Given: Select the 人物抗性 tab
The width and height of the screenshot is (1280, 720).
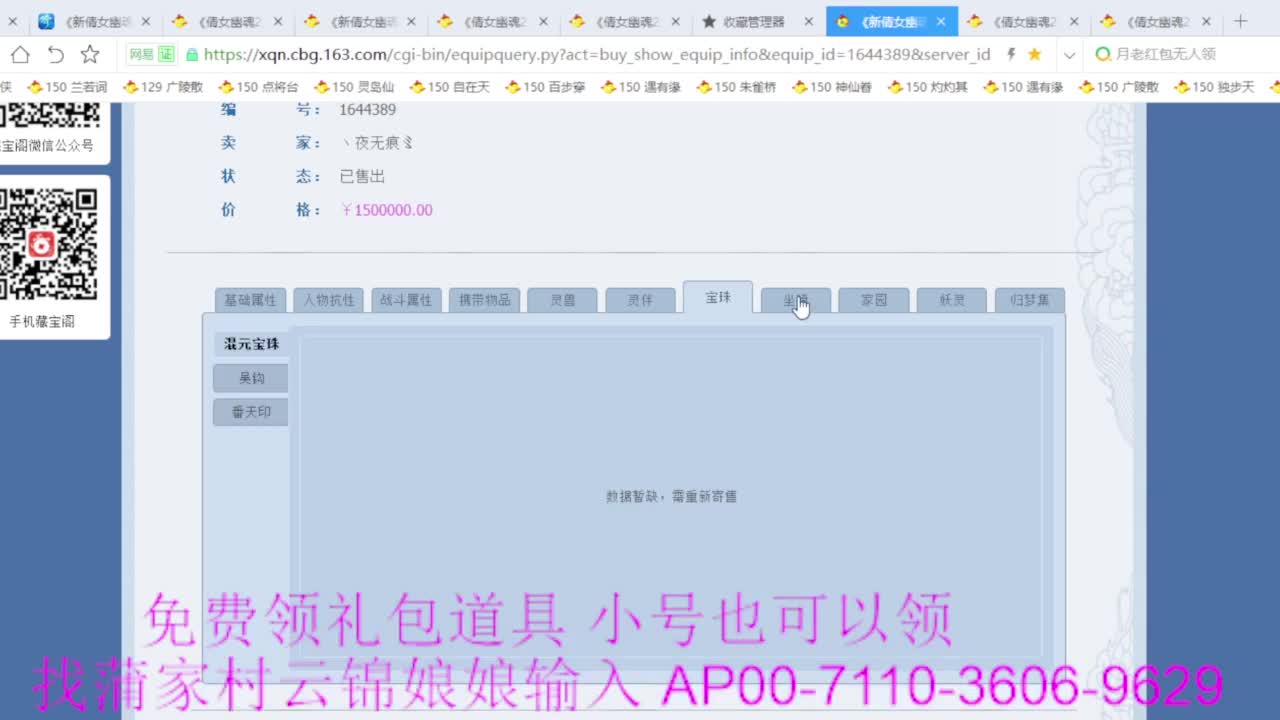Looking at the screenshot, I should [x=328, y=300].
